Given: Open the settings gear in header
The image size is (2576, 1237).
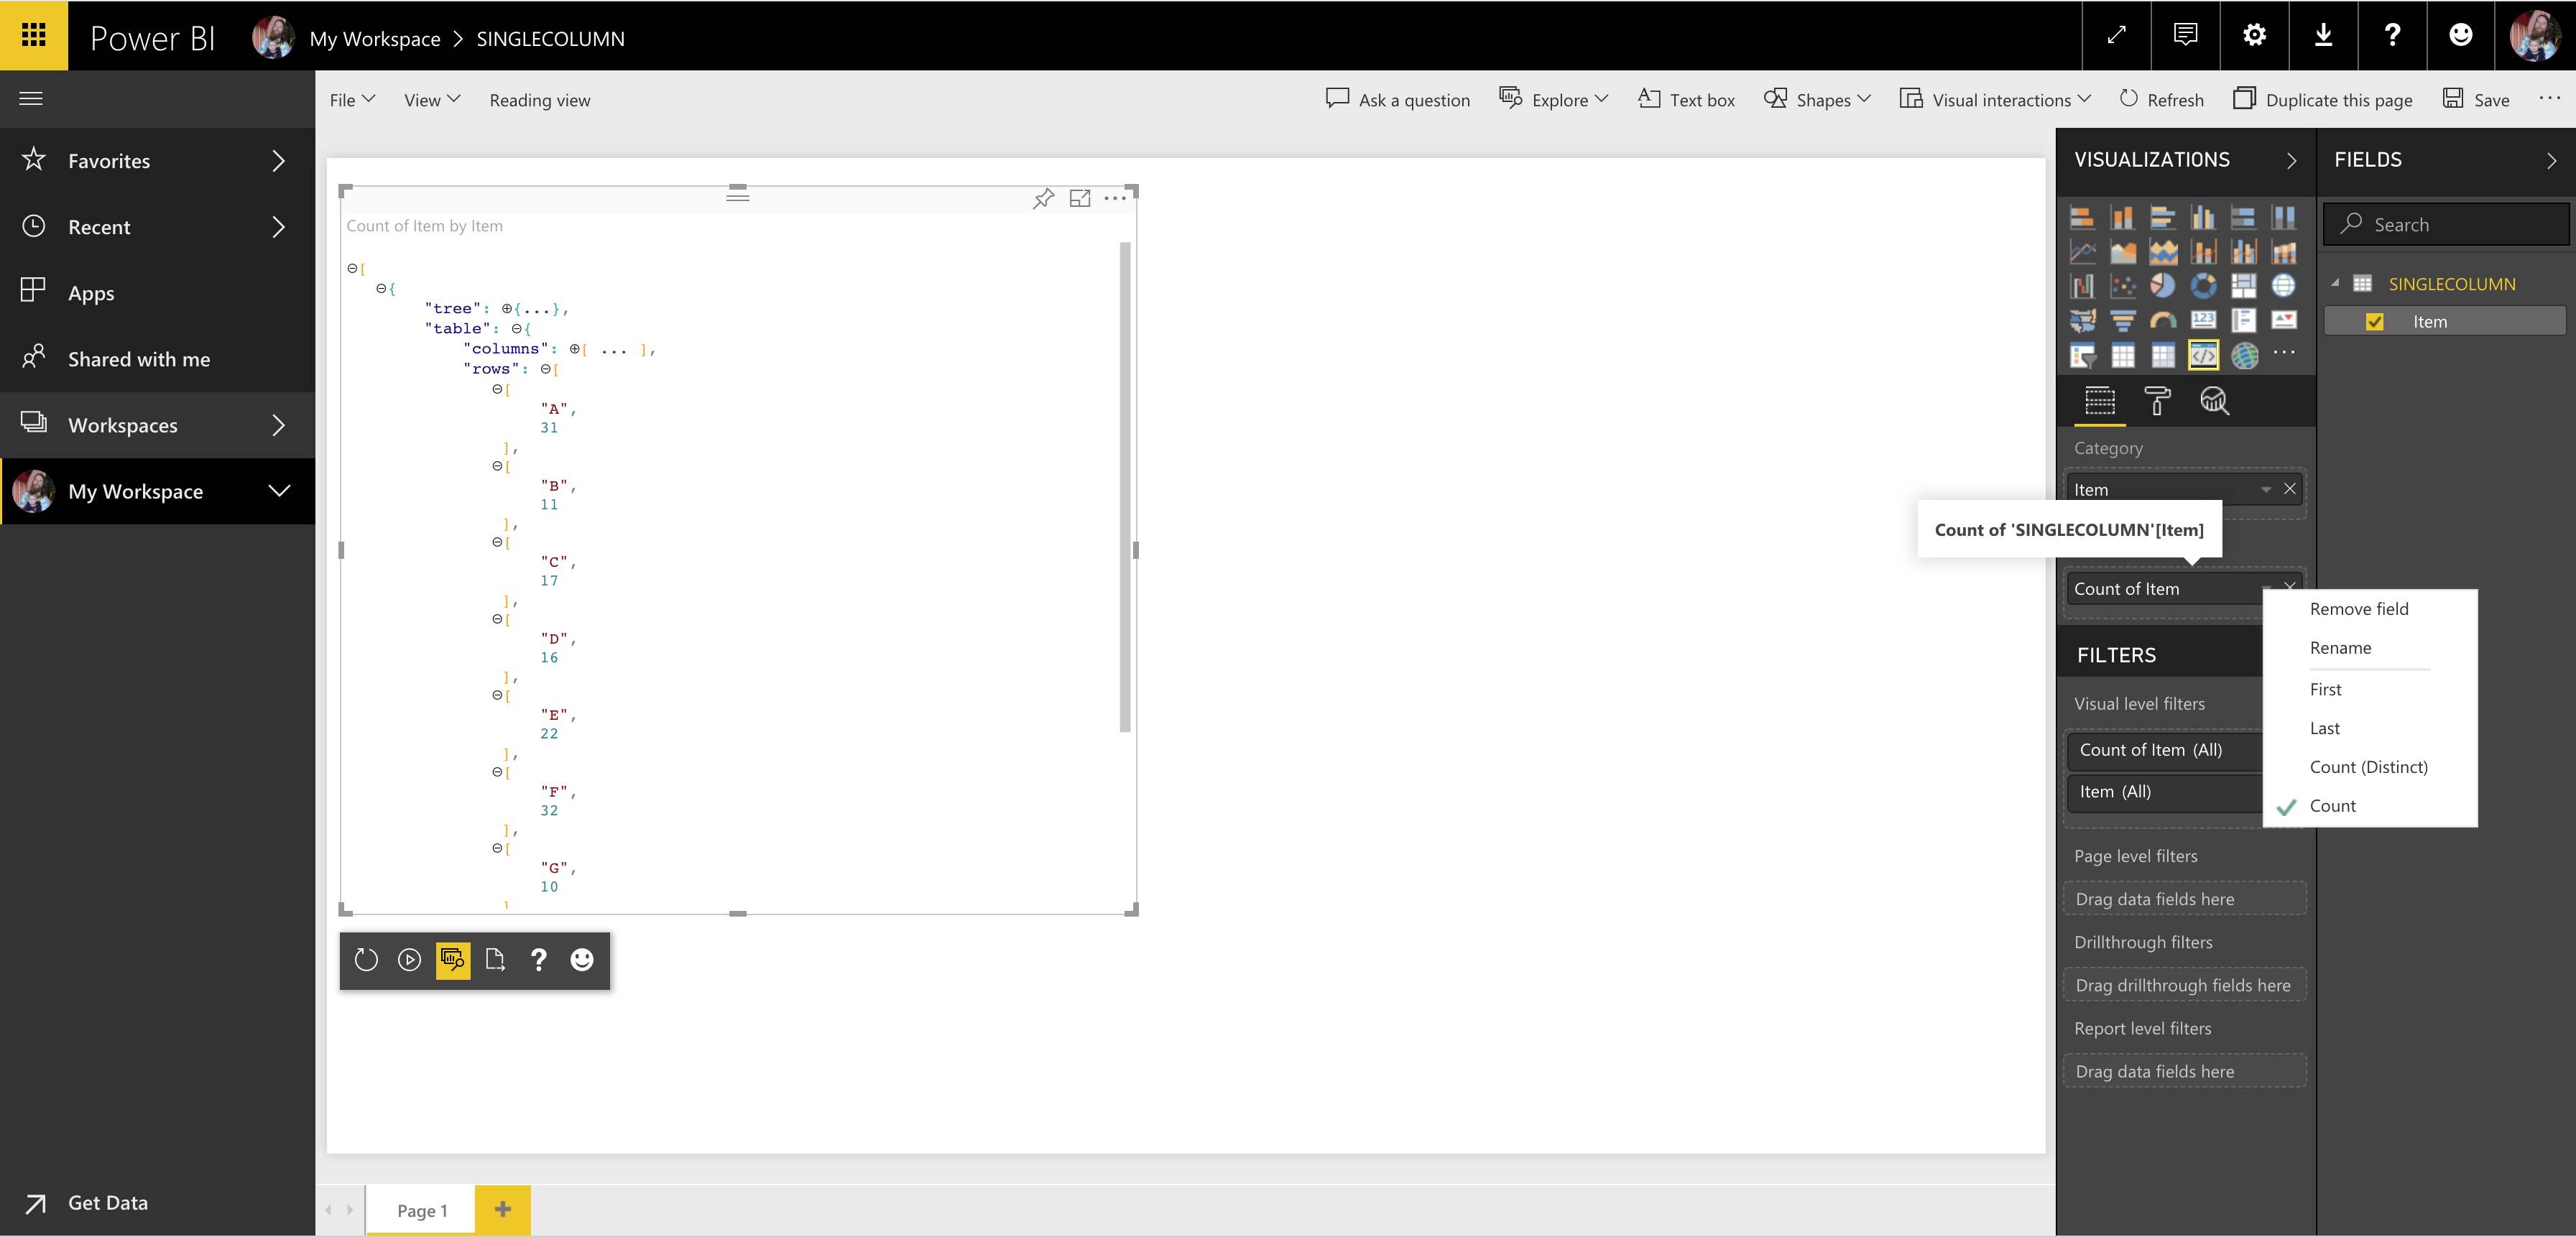Looking at the screenshot, I should pyautogui.click(x=2254, y=35).
